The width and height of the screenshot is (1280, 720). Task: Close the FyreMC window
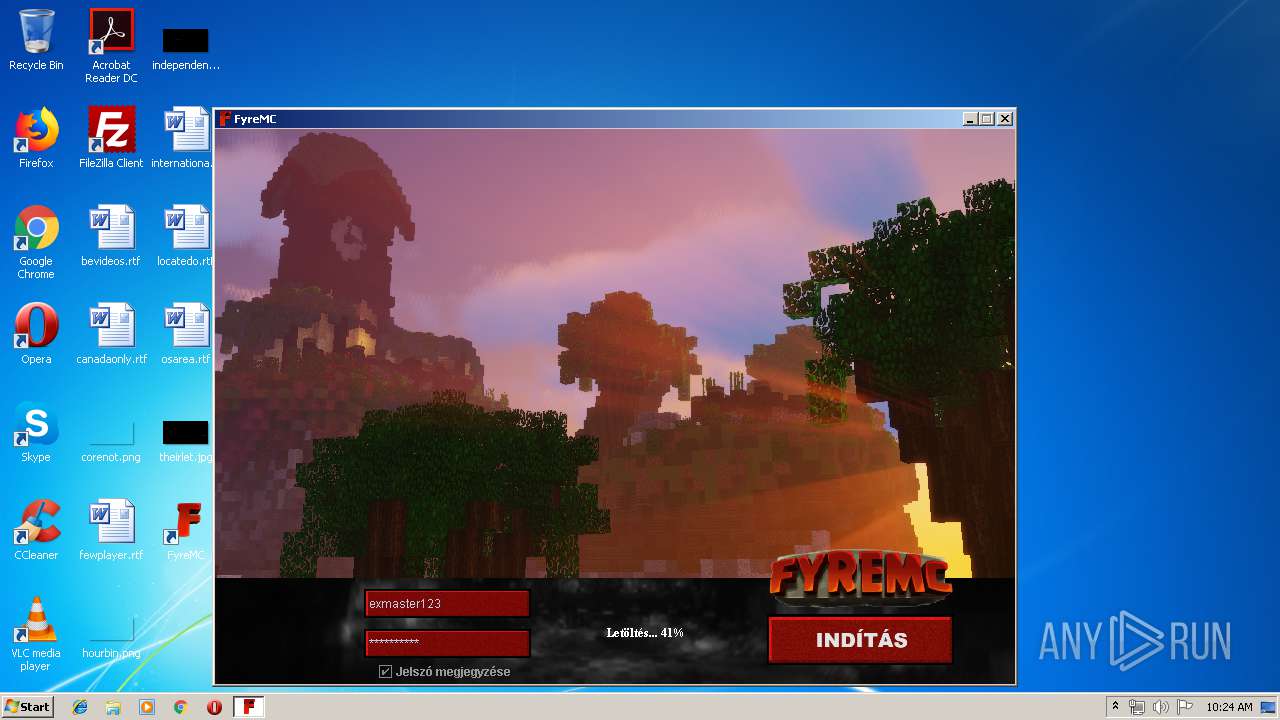[1005, 119]
